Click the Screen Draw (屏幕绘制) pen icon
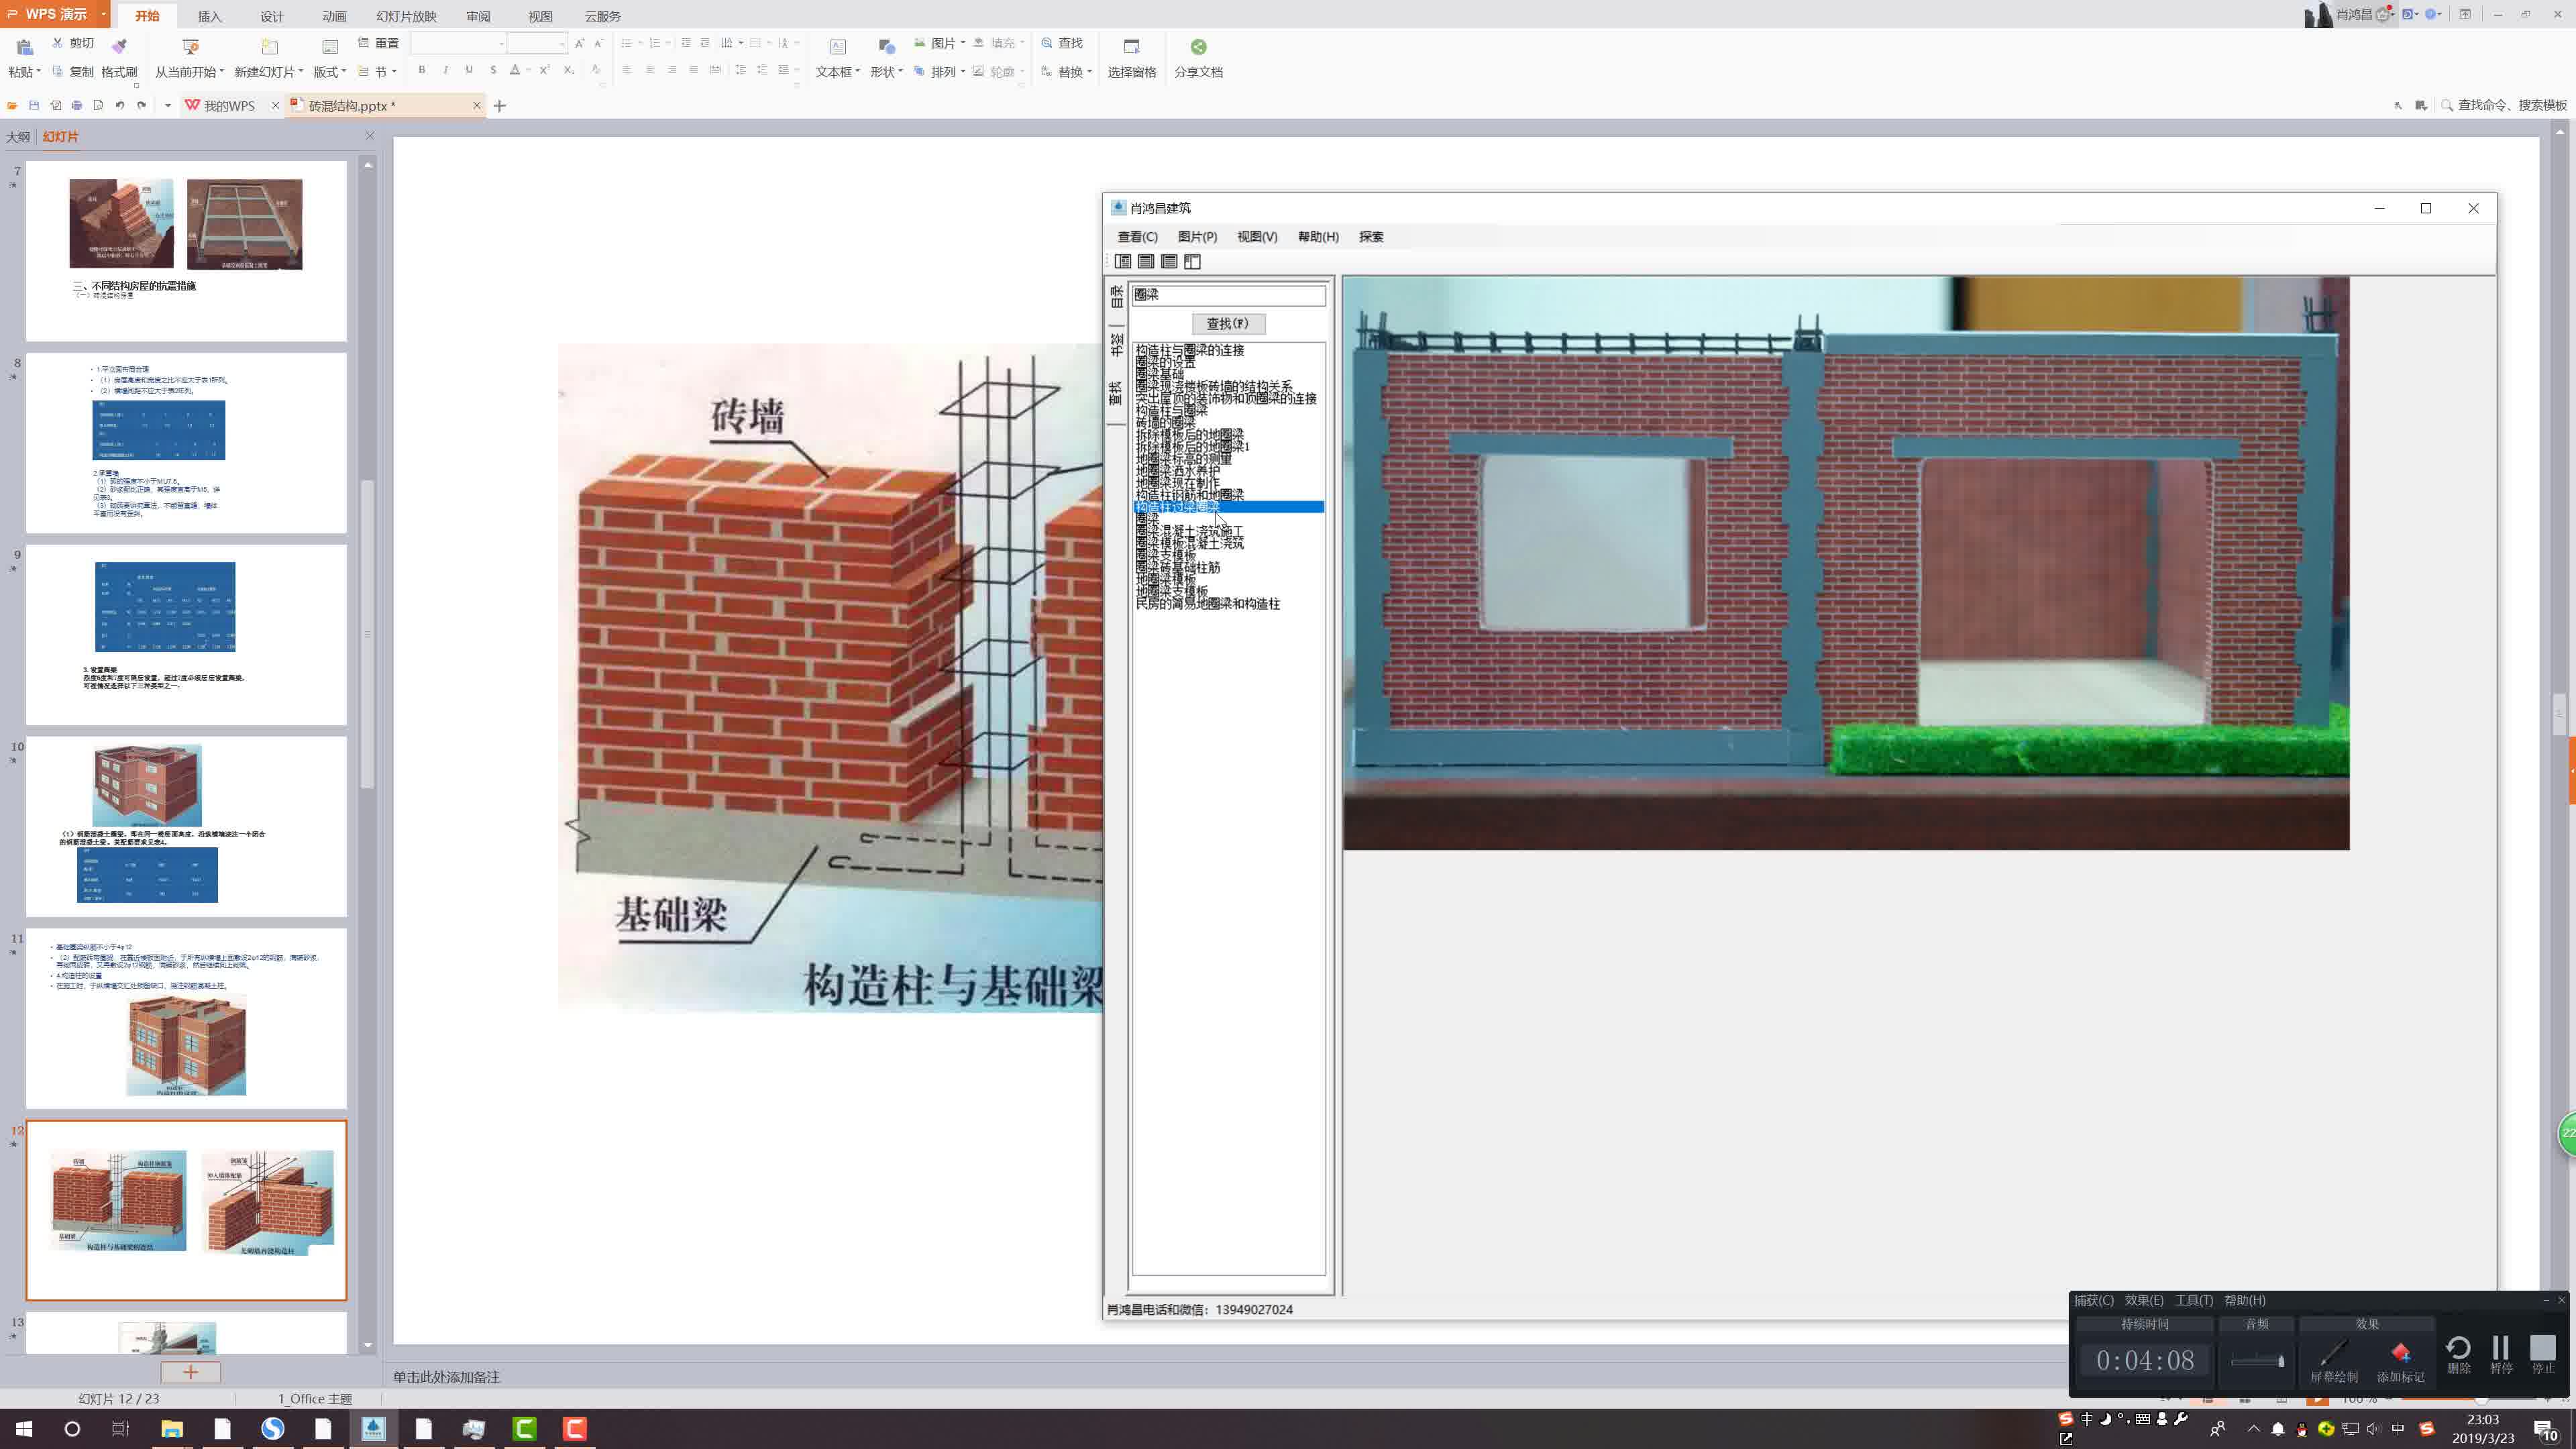The image size is (2576, 1449). 2333,1352
